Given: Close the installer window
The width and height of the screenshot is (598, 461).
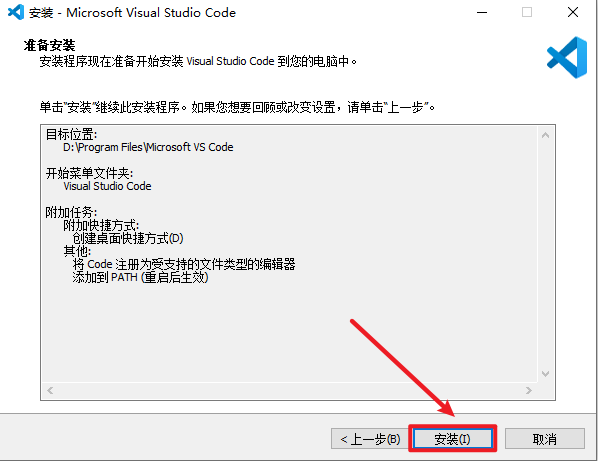Looking at the screenshot, I should [x=573, y=12].
